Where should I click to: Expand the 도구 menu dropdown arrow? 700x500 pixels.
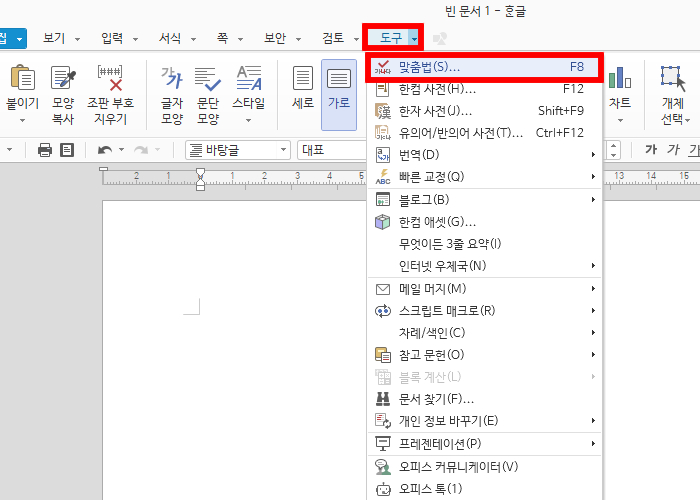[415, 39]
